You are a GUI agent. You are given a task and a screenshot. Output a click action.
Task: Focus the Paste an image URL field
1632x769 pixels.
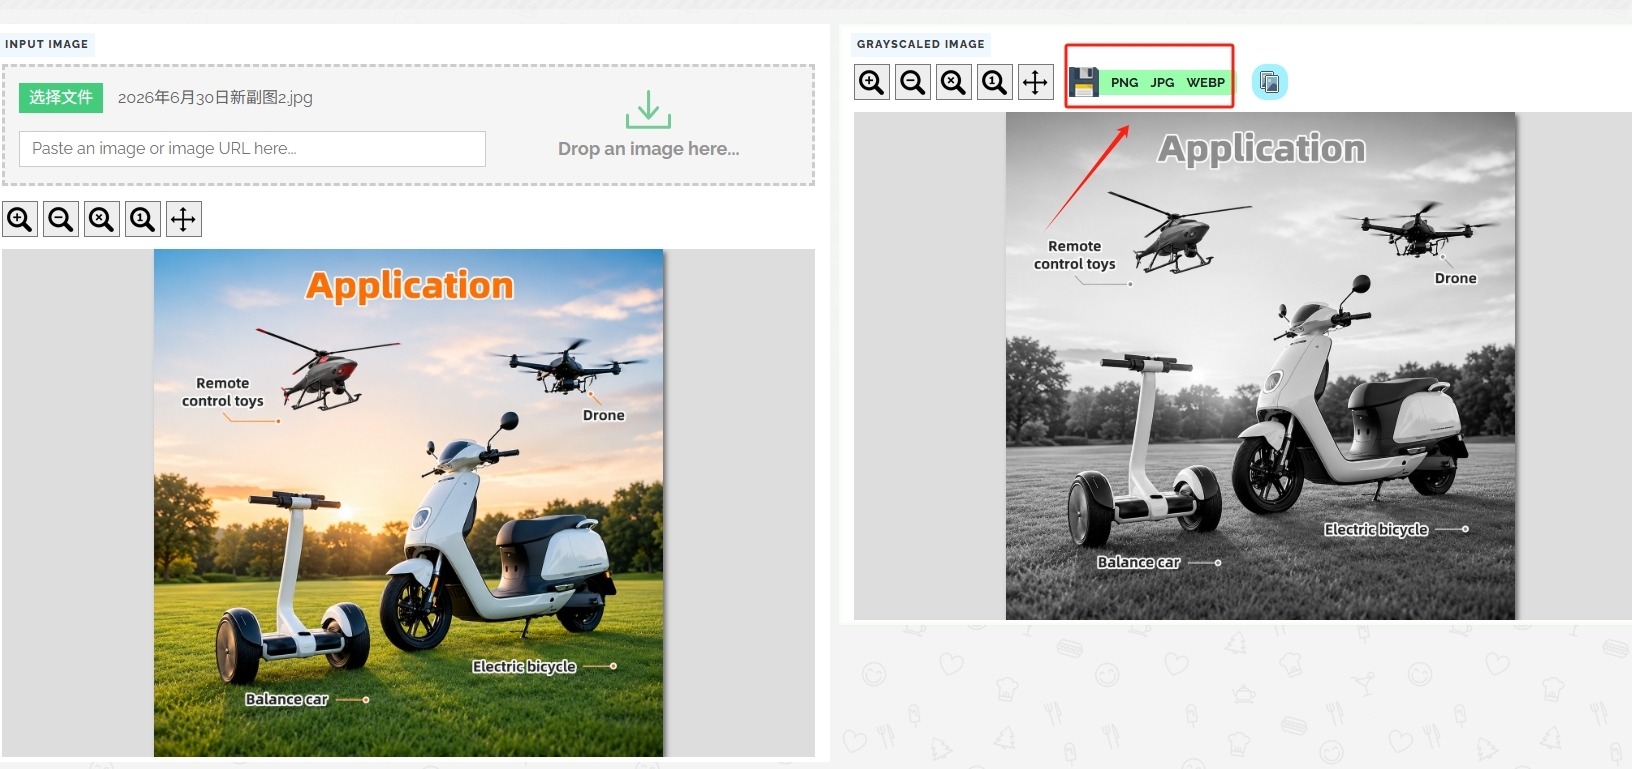pos(252,149)
